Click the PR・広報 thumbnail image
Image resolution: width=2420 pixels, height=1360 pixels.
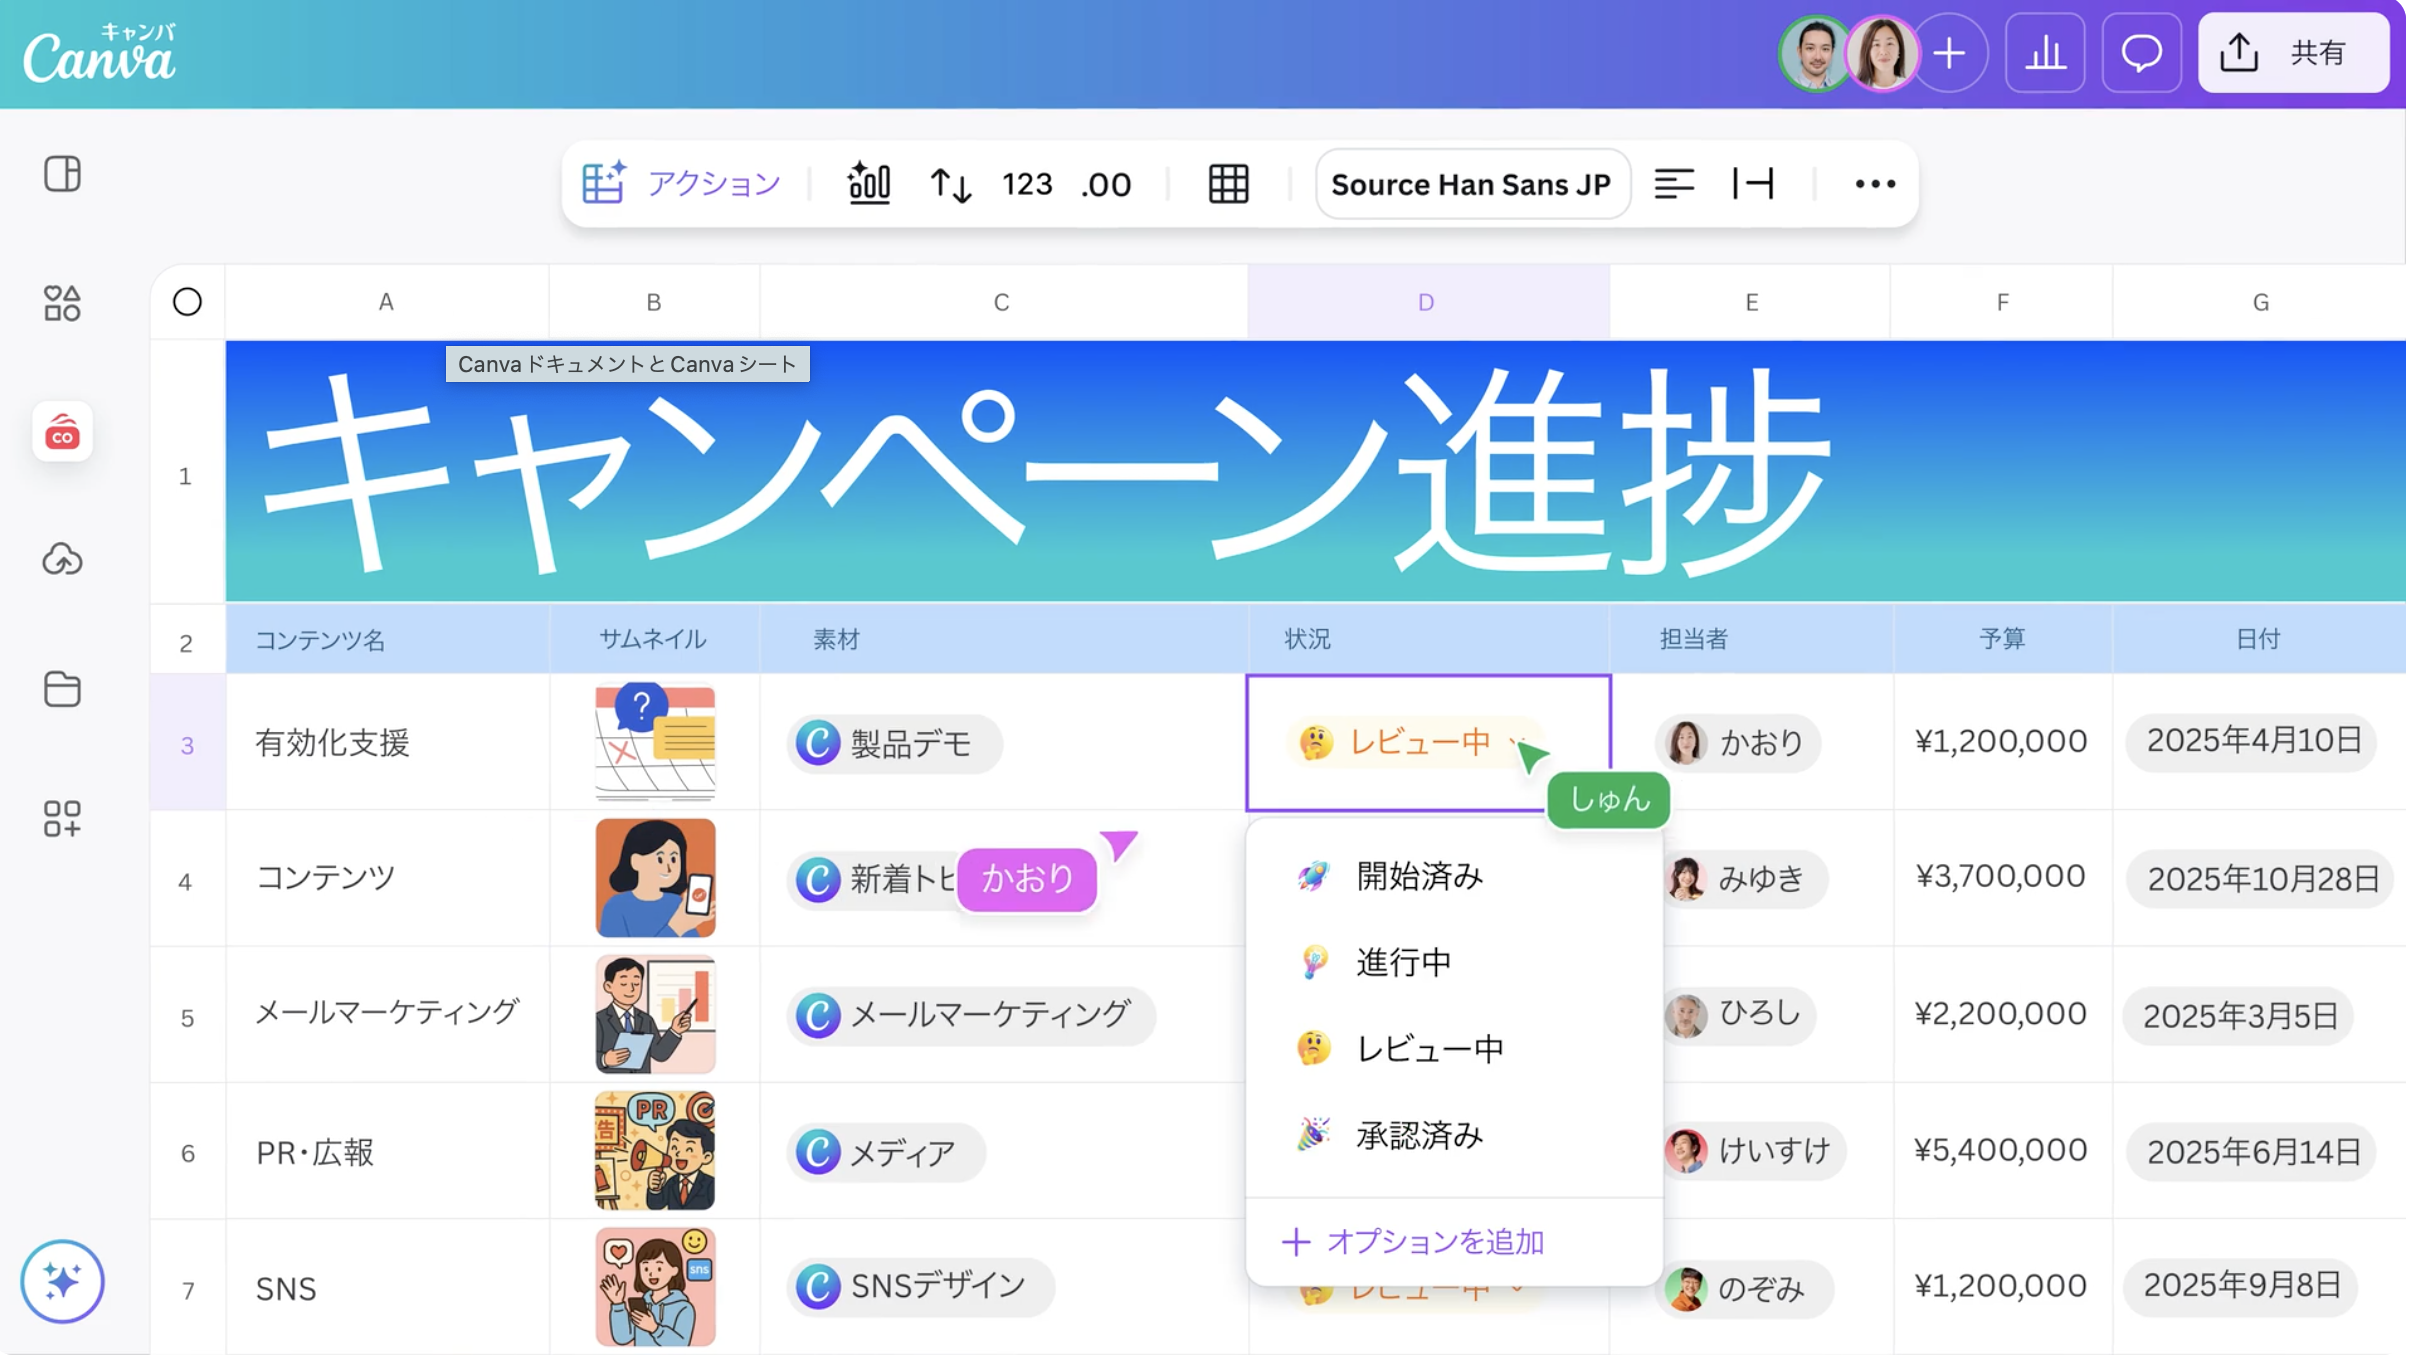pyautogui.click(x=655, y=1151)
